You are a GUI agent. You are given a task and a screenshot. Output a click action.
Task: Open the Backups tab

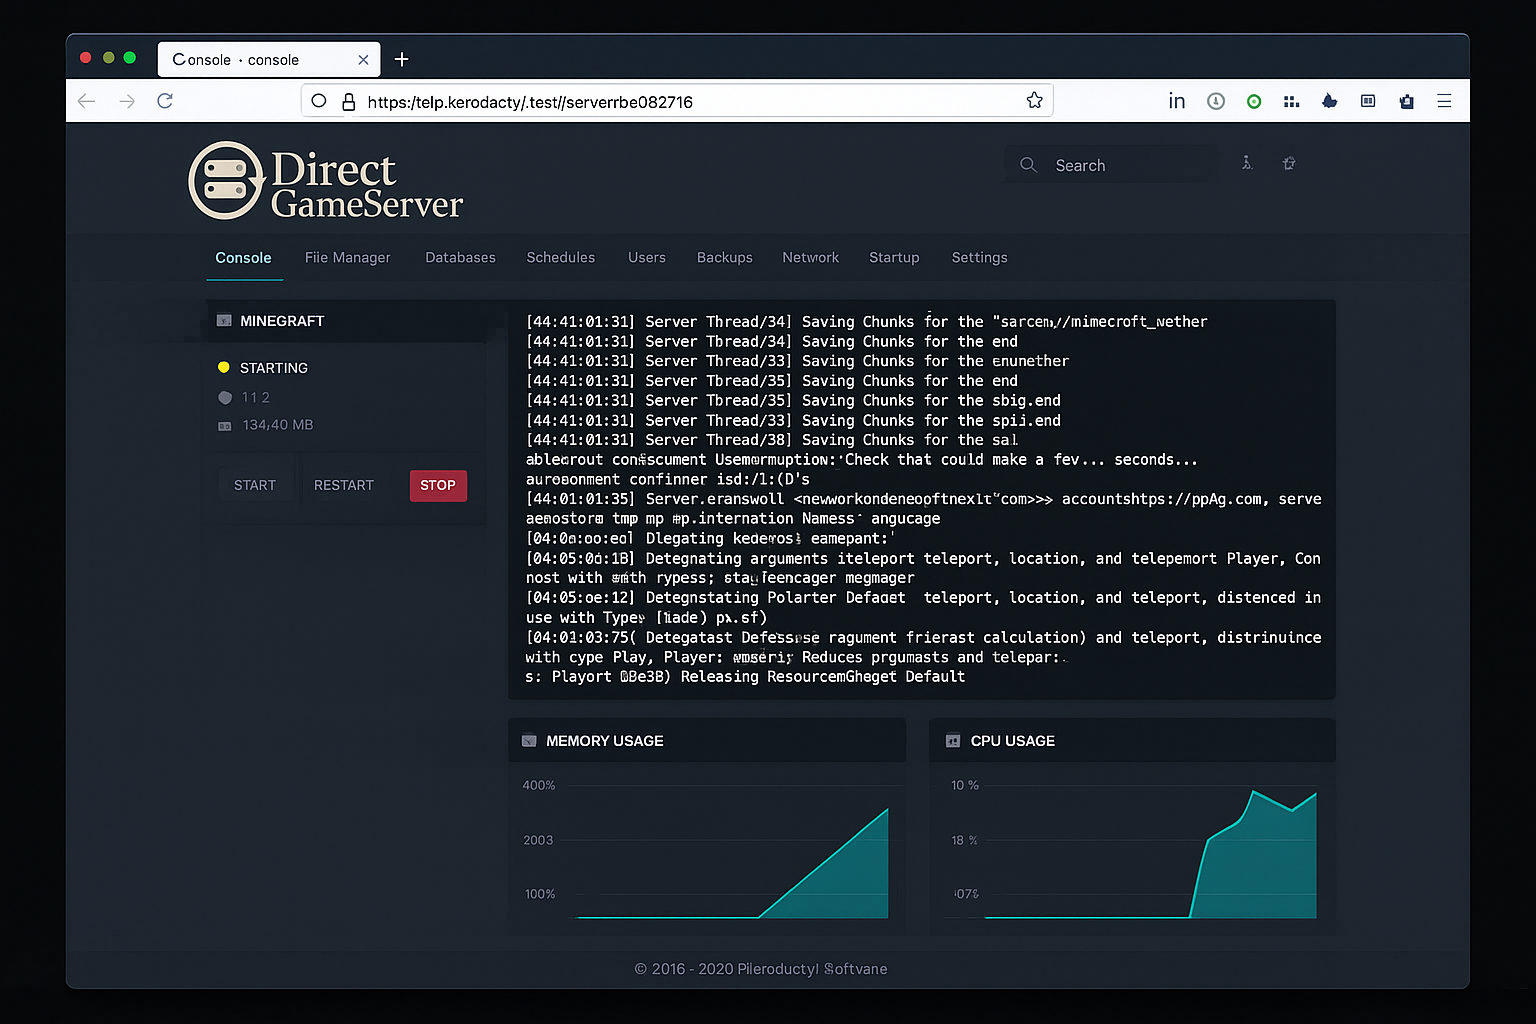(724, 258)
